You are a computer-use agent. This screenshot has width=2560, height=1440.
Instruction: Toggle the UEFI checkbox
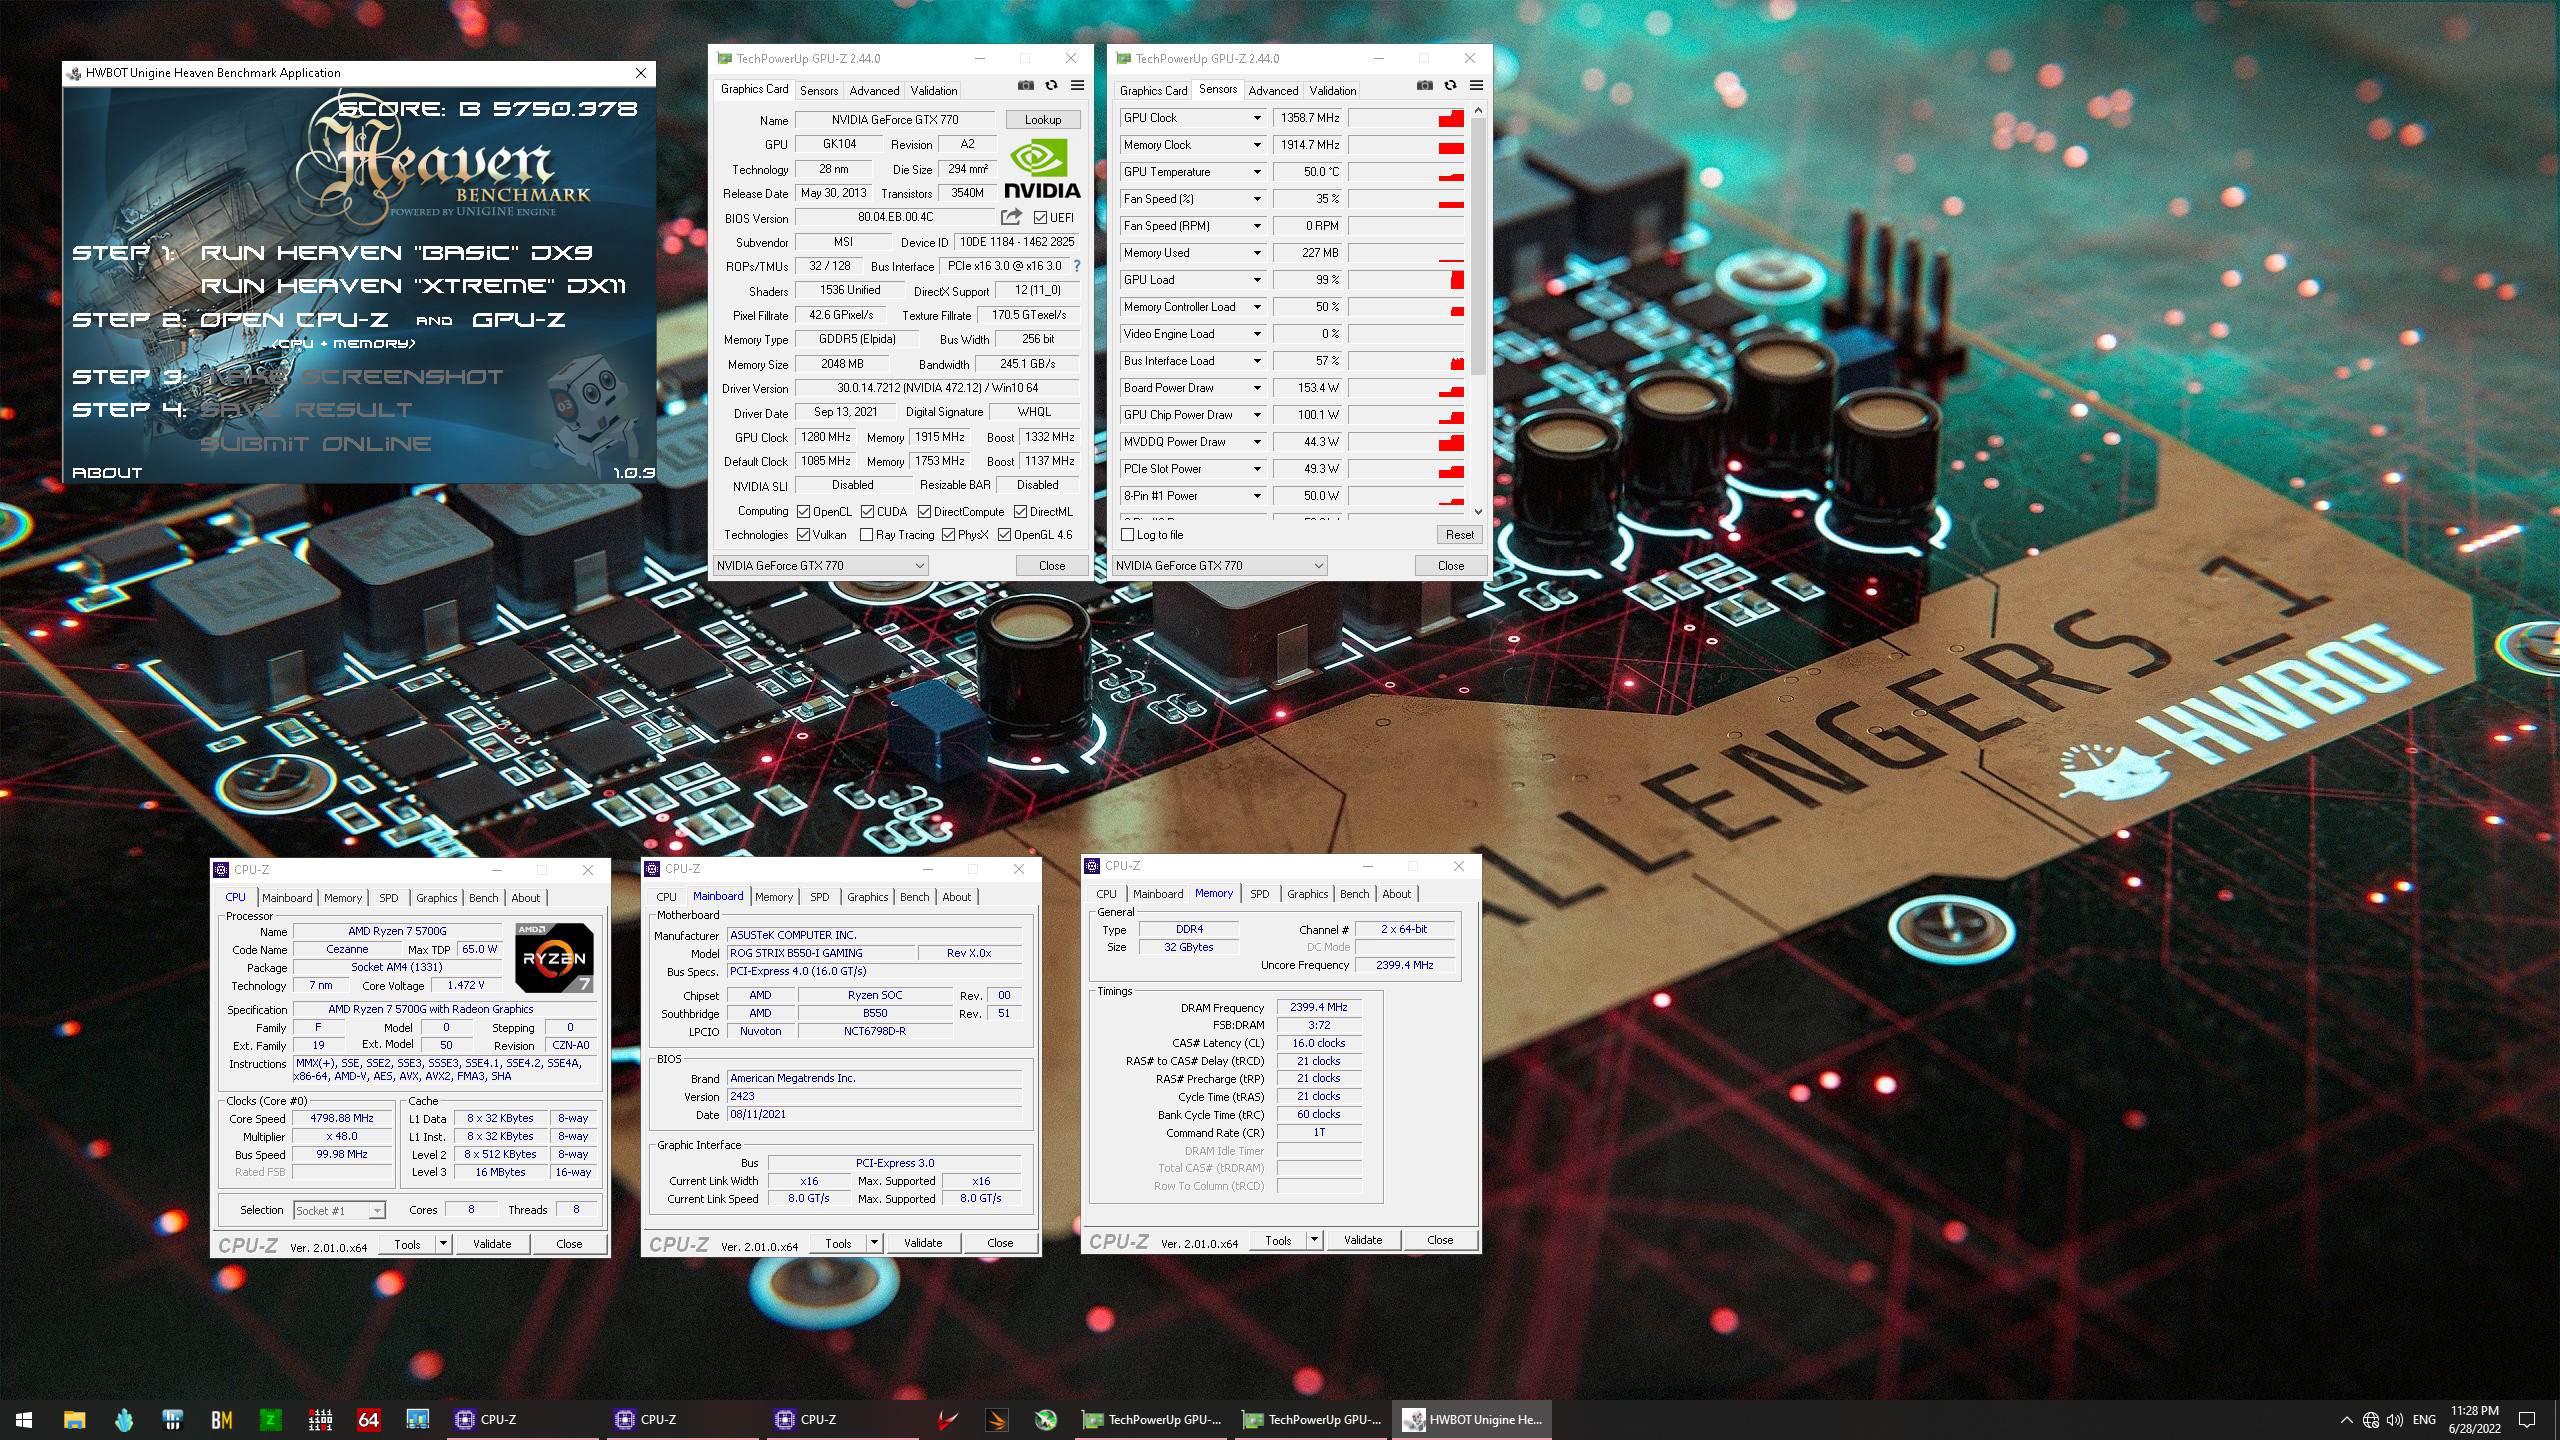click(1040, 217)
